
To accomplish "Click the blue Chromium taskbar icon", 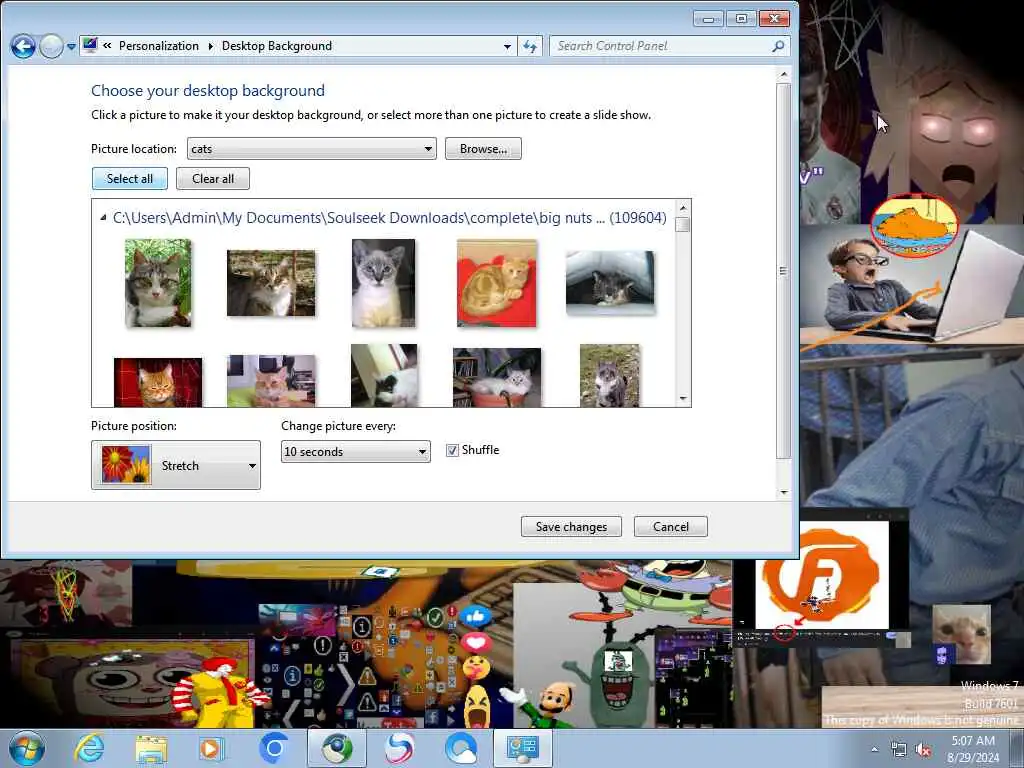I will point(273,748).
